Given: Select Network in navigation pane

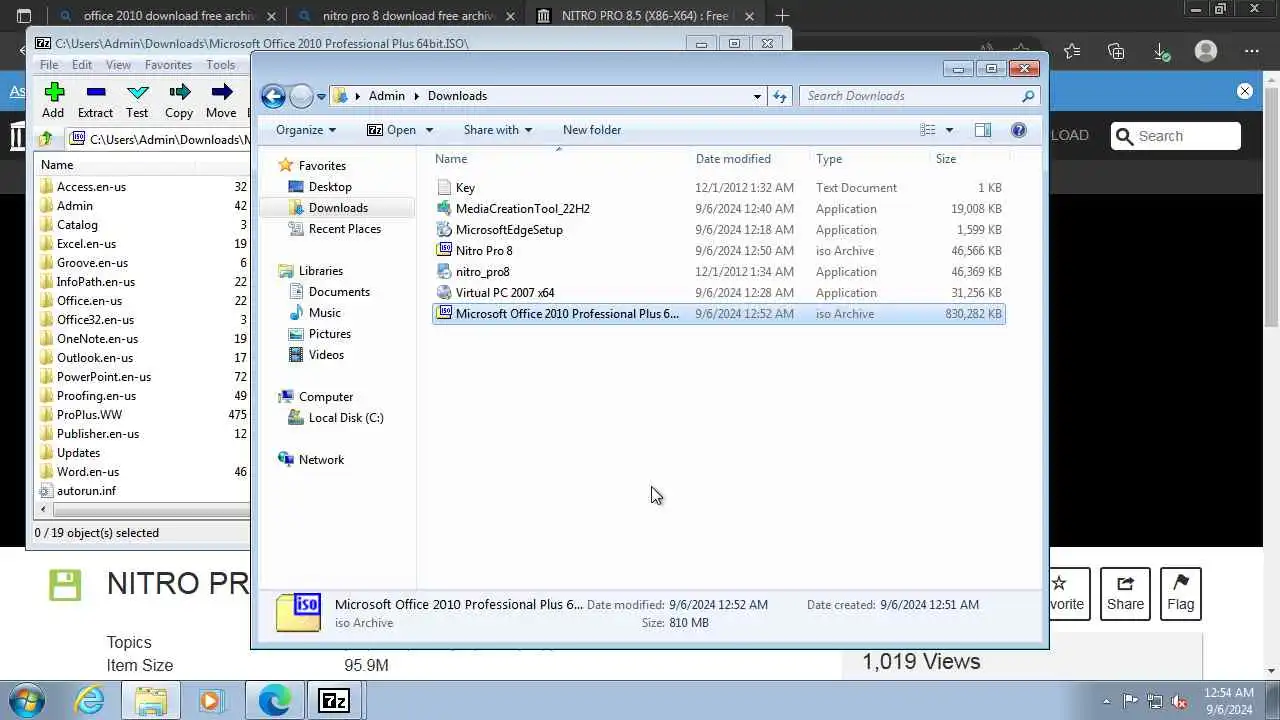Looking at the screenshot, I should click(320, 460).
